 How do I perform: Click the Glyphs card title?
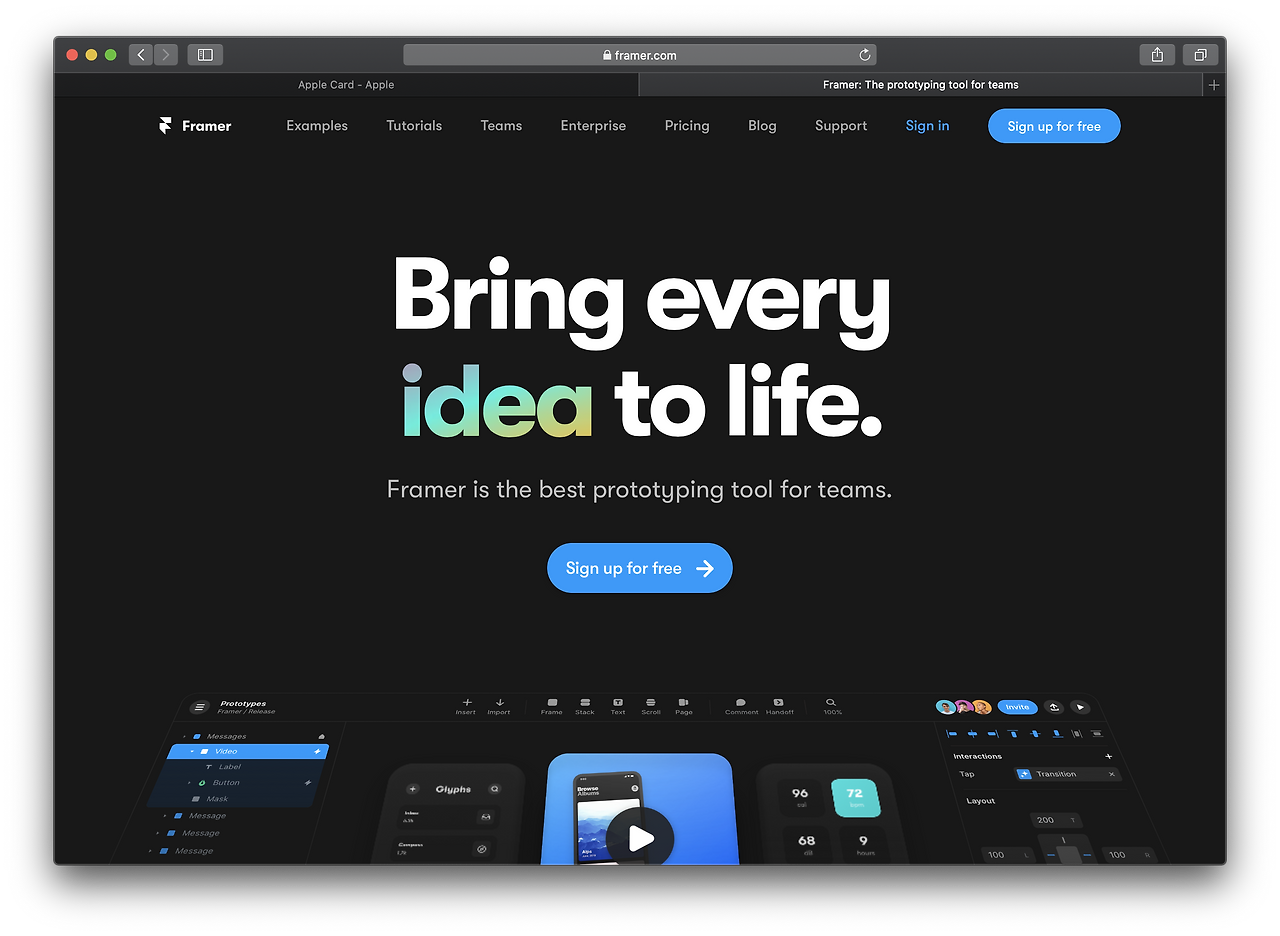(x=453, y=789)
